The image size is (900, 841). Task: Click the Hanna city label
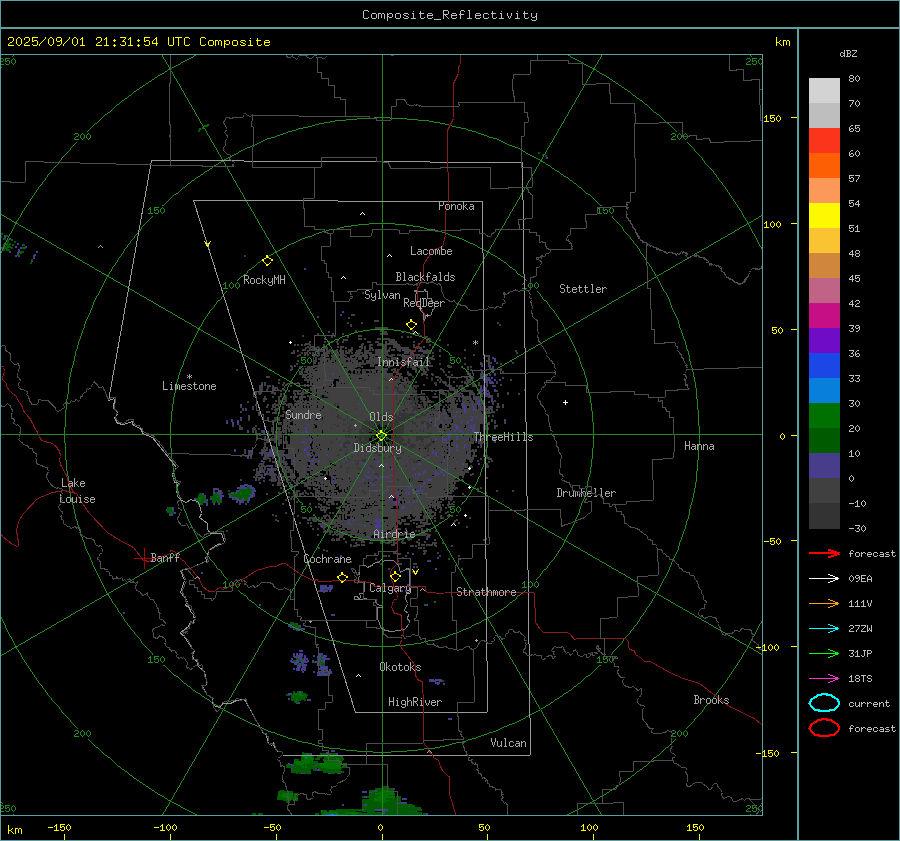[x=699, y=446]
